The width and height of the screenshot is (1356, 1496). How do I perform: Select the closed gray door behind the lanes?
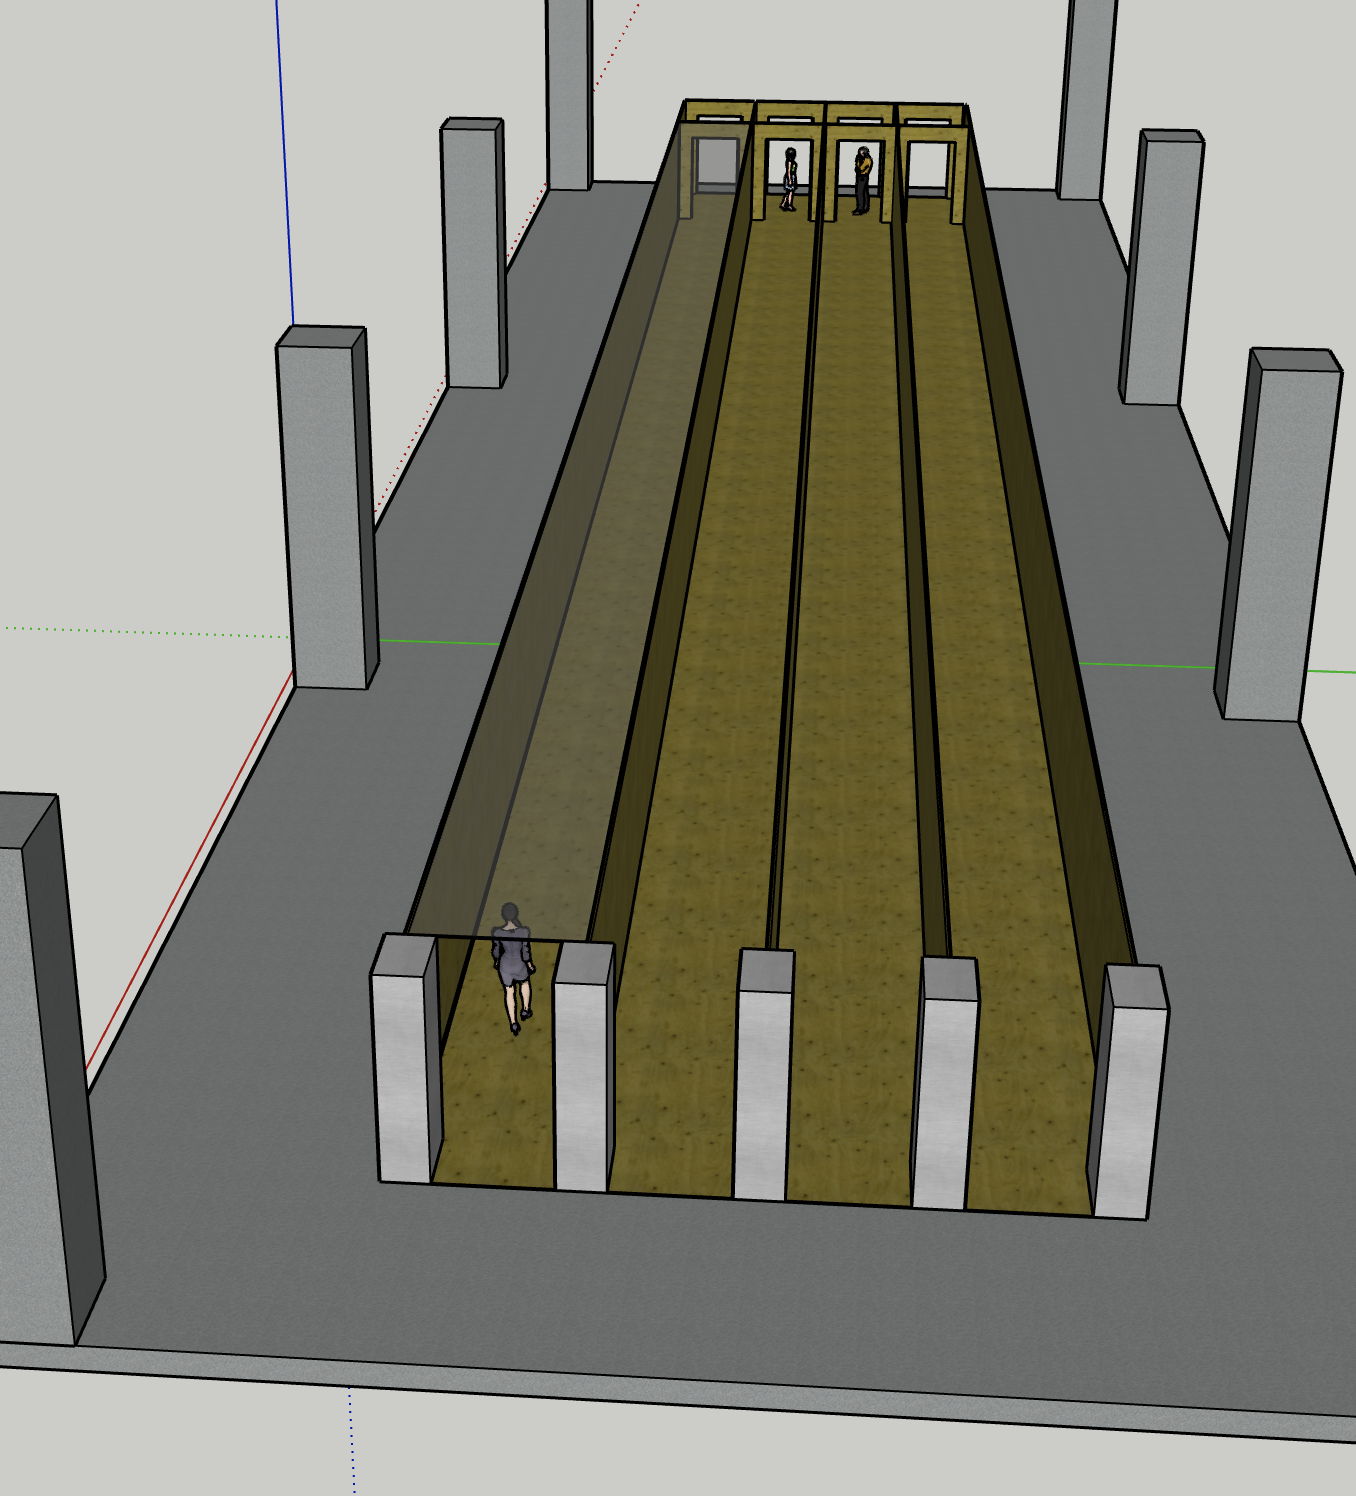716,164
